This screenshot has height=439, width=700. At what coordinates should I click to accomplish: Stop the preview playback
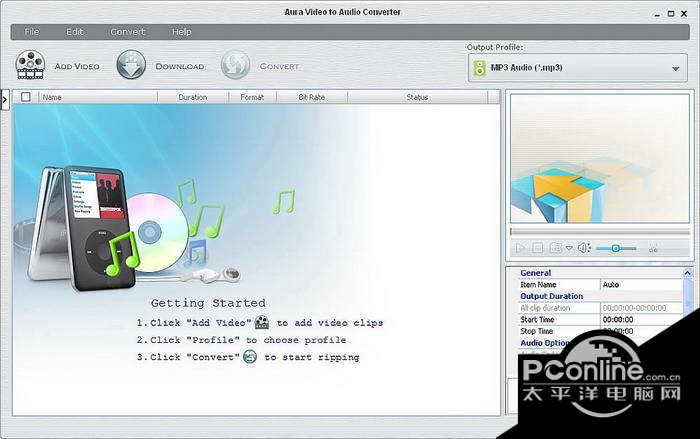pos(538,248)
